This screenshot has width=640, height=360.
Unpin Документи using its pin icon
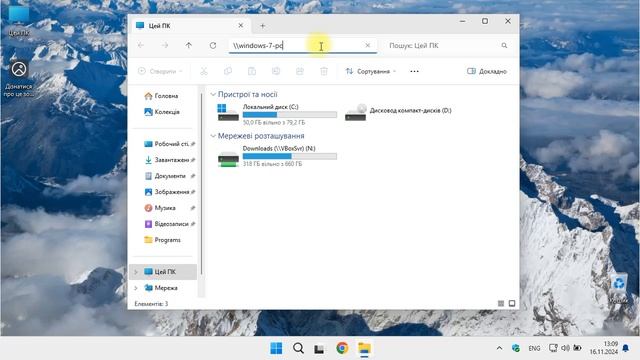tap(193, 176)
